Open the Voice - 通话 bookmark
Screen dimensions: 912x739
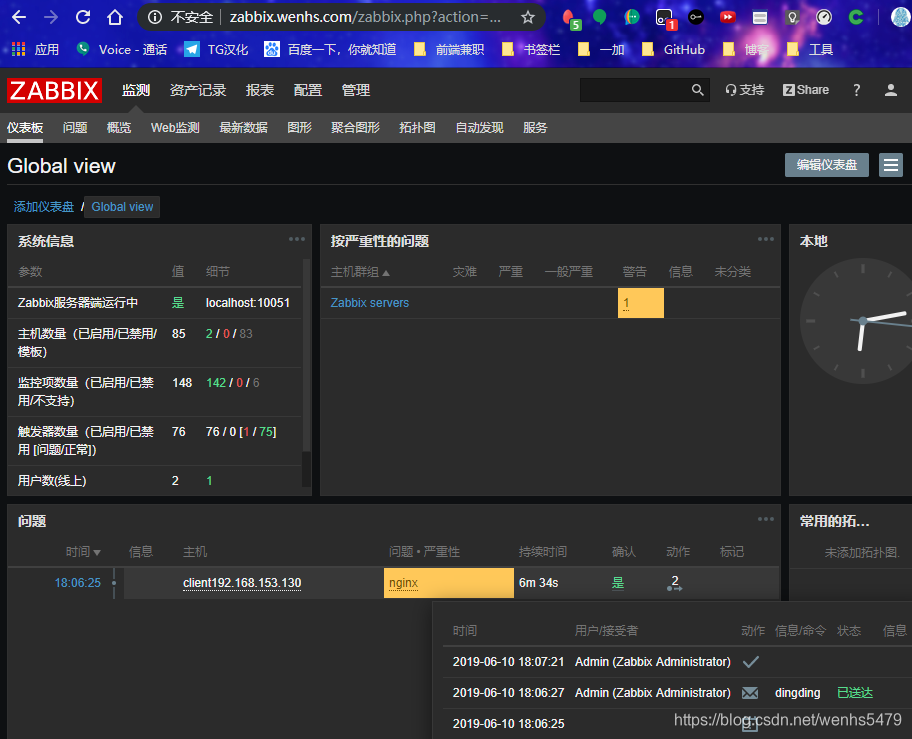point(122,49)
